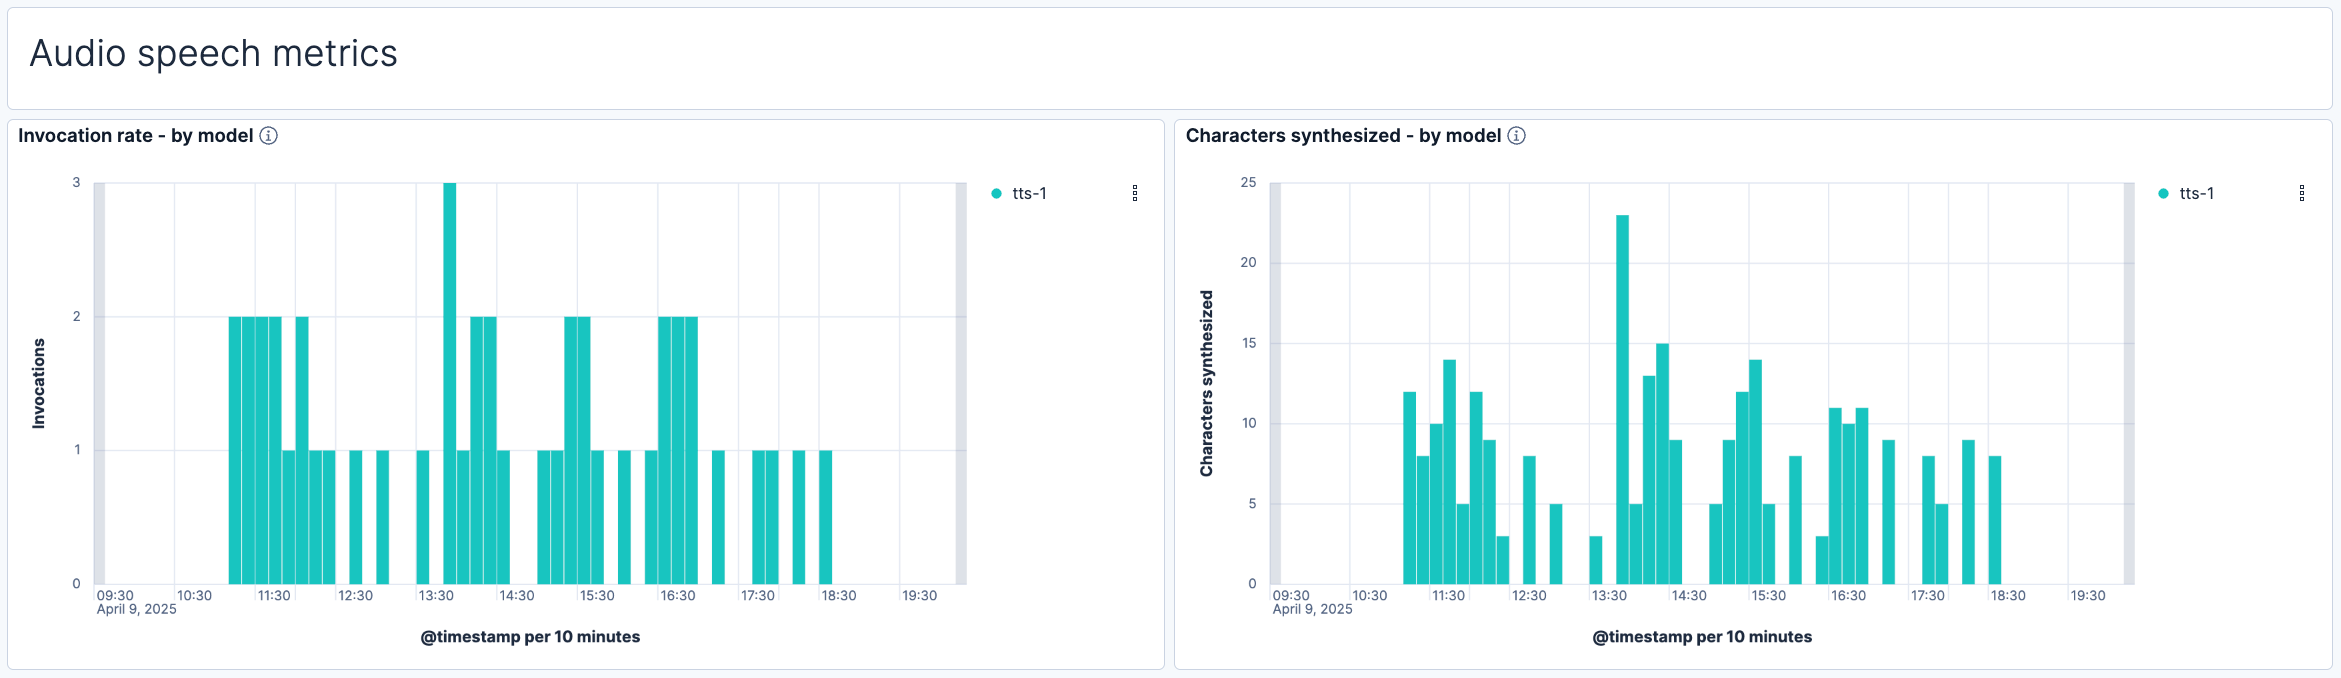Image resolution: width=2341 pixels, height=678 pixels.
Task: Open legend options menu in Characters synthesized chart
Action: click(x=2301, y=193)
